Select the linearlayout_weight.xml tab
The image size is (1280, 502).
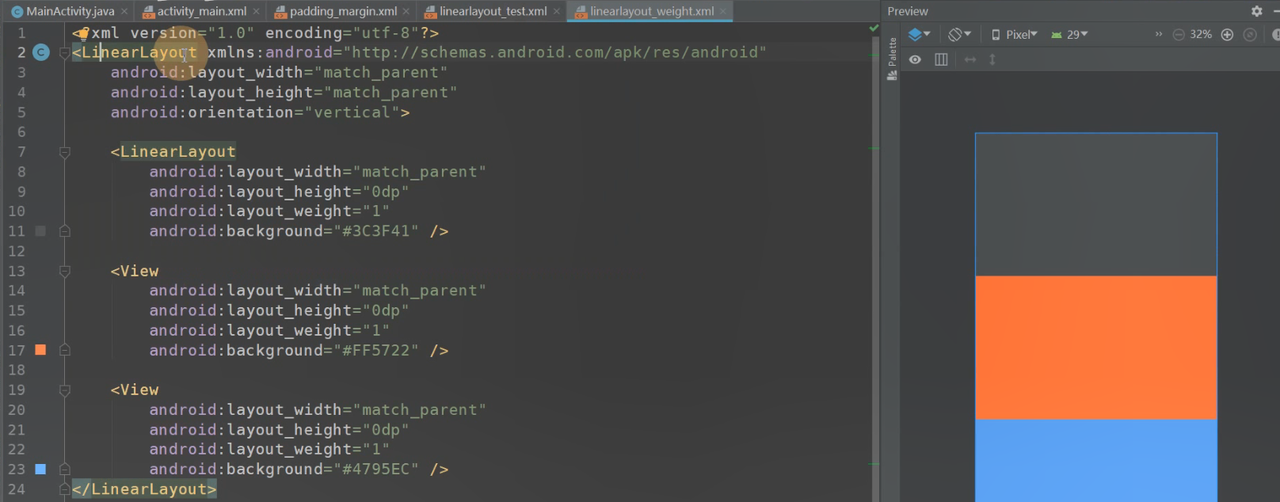point(650,11)
